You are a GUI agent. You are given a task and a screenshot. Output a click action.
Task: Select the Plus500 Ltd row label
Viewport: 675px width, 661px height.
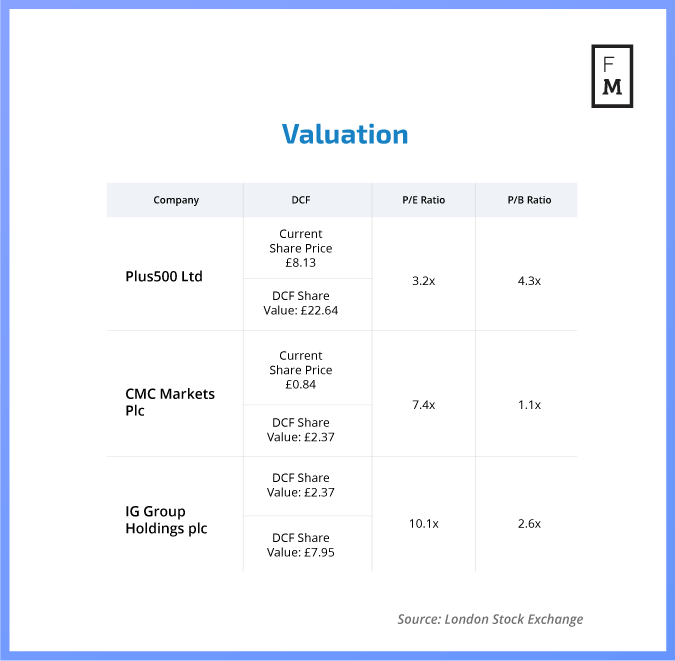click(x=164, y=276)
